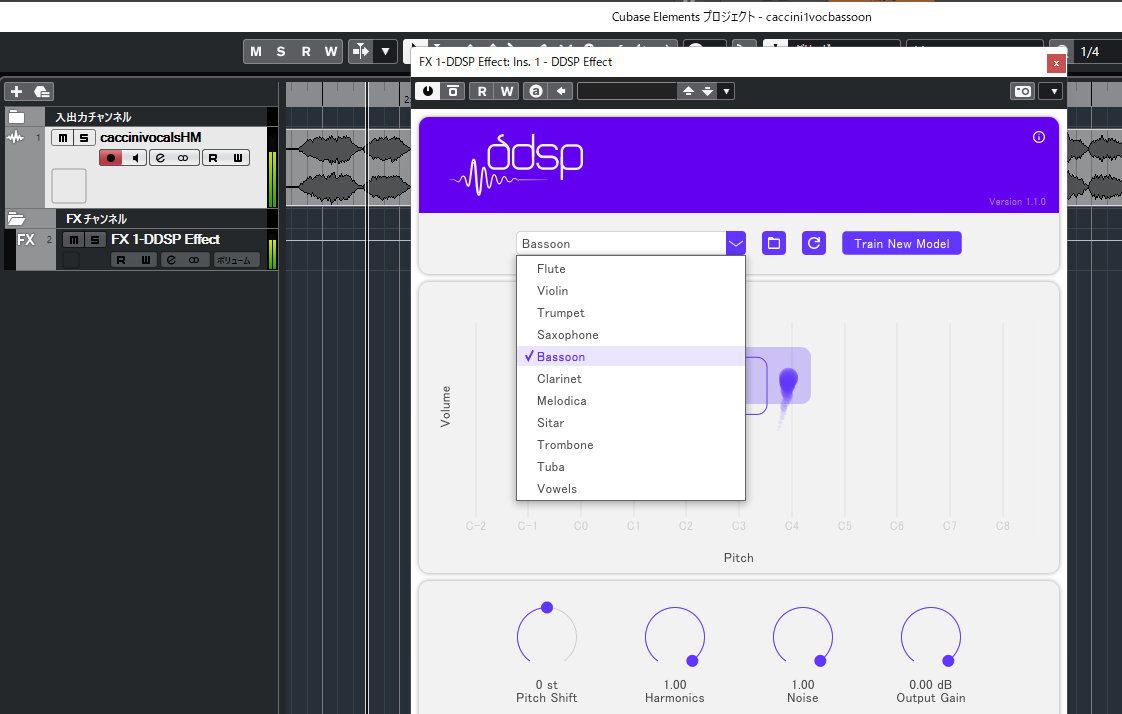
Task: Click the Train New Model button
Action: coord(900,243)
